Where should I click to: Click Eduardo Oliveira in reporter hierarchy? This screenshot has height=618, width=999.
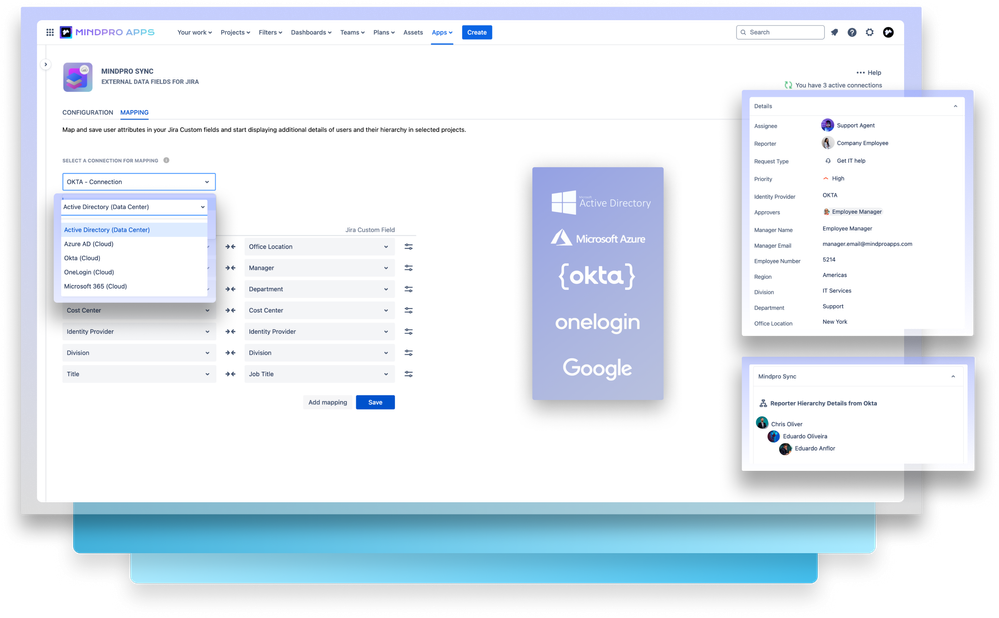(x=805, y=436)
